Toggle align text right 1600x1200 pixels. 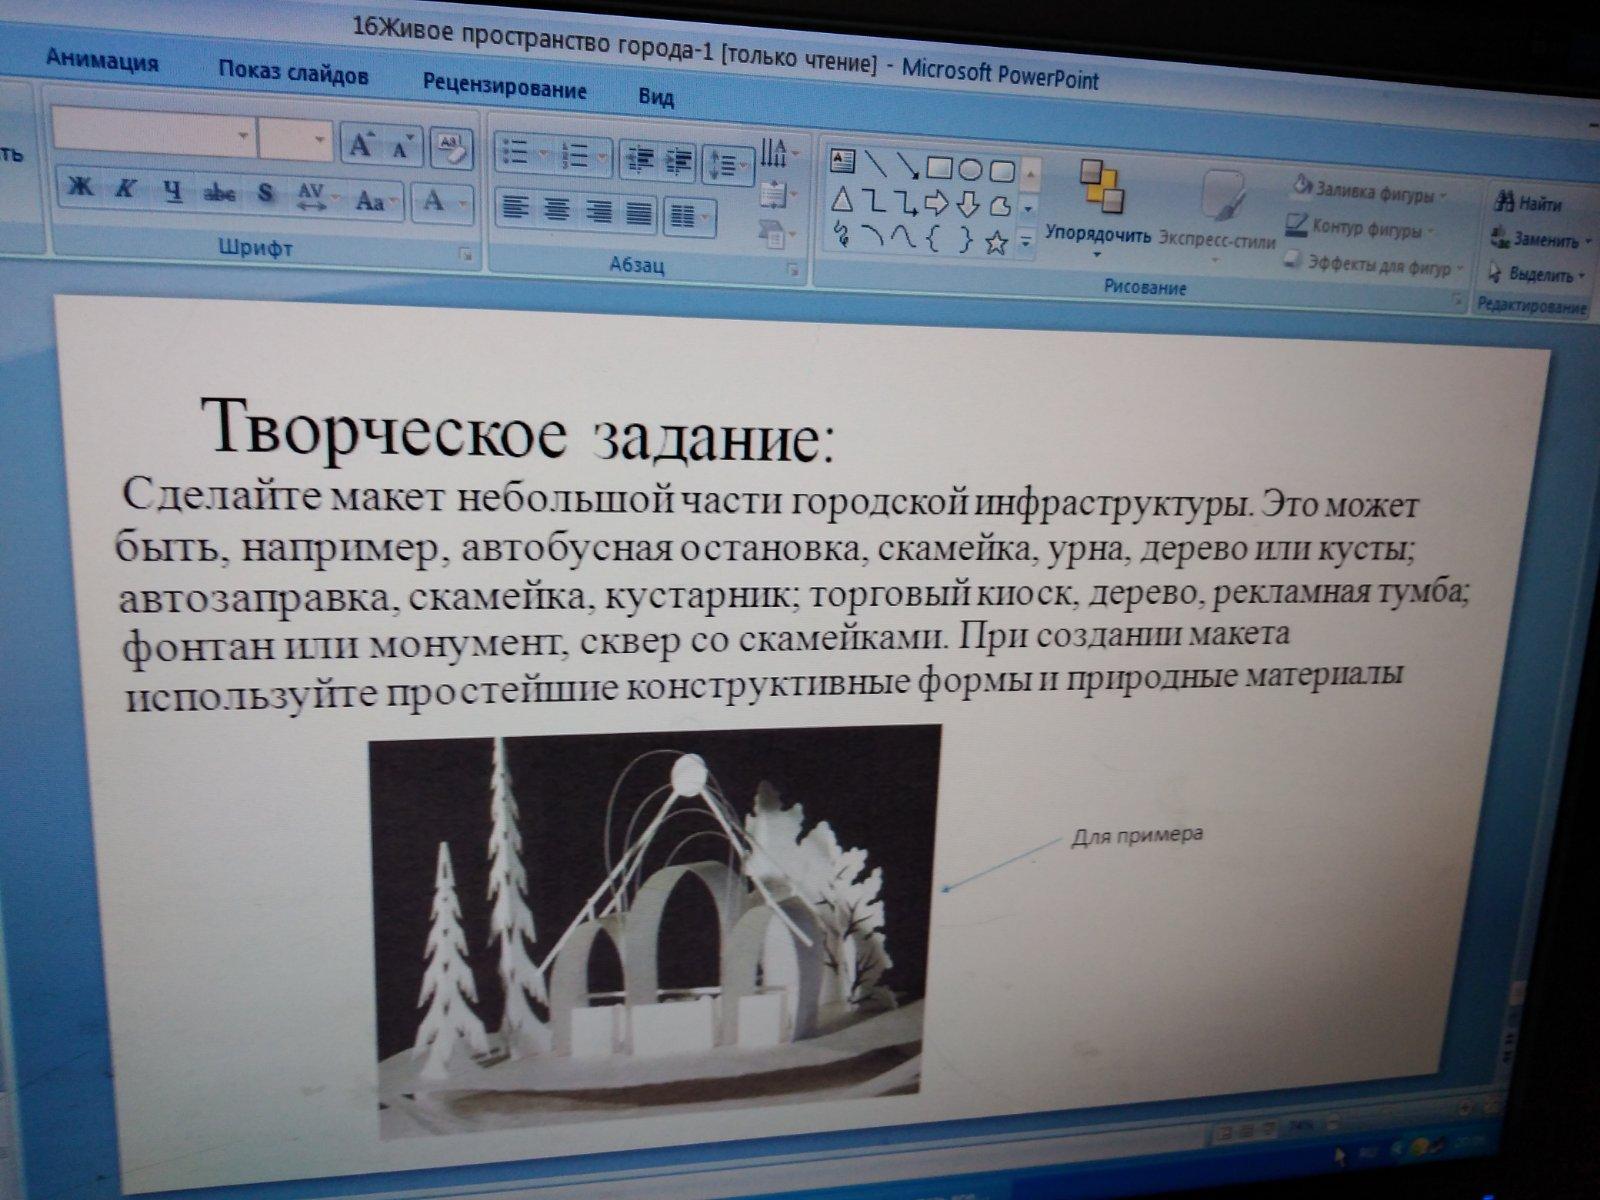pos(598,211)
